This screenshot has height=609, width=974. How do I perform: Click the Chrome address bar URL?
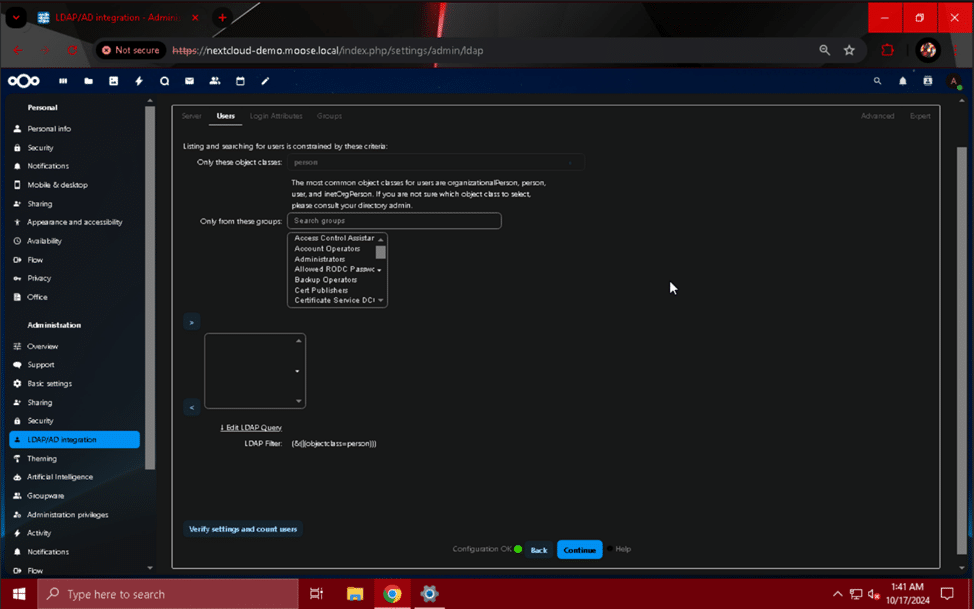pos(328,50)
